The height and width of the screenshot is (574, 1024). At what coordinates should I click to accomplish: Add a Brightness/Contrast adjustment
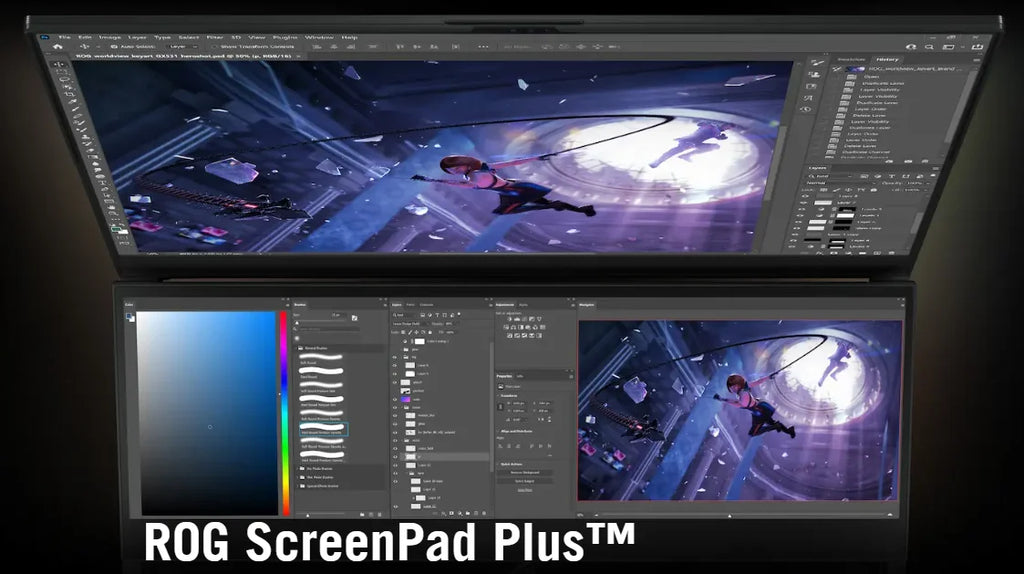509,319
